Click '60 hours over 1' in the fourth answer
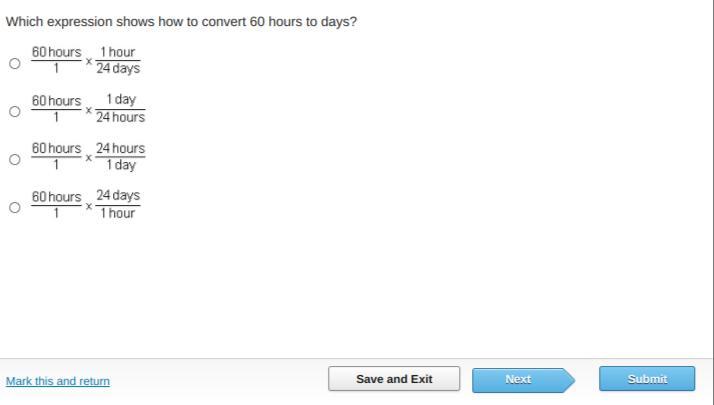 coord(56,205)
